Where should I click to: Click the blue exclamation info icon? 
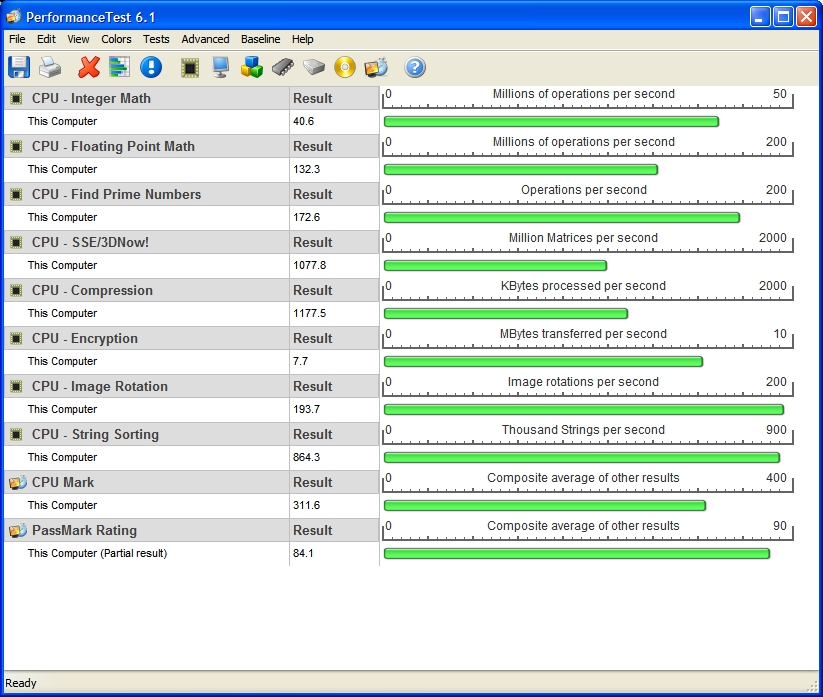[151, 67]
